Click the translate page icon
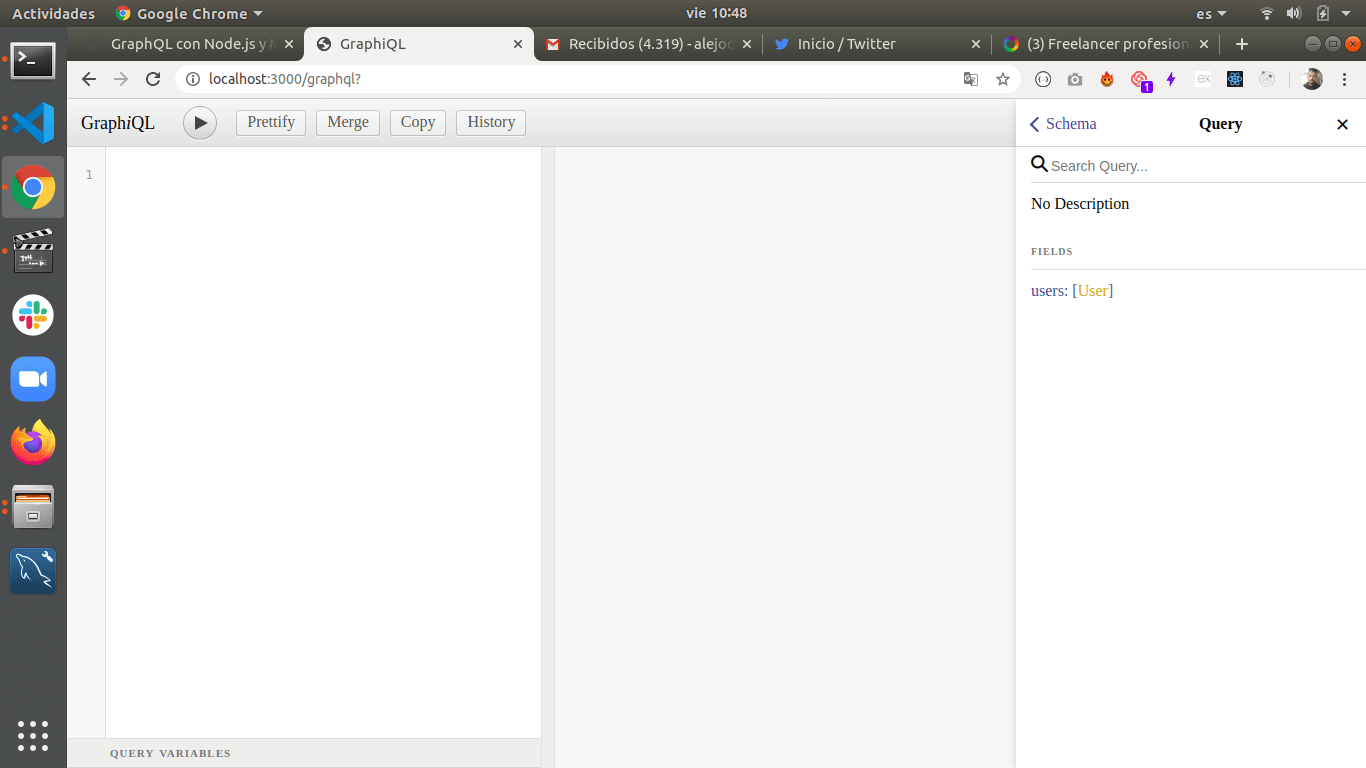 pos(971,79)
